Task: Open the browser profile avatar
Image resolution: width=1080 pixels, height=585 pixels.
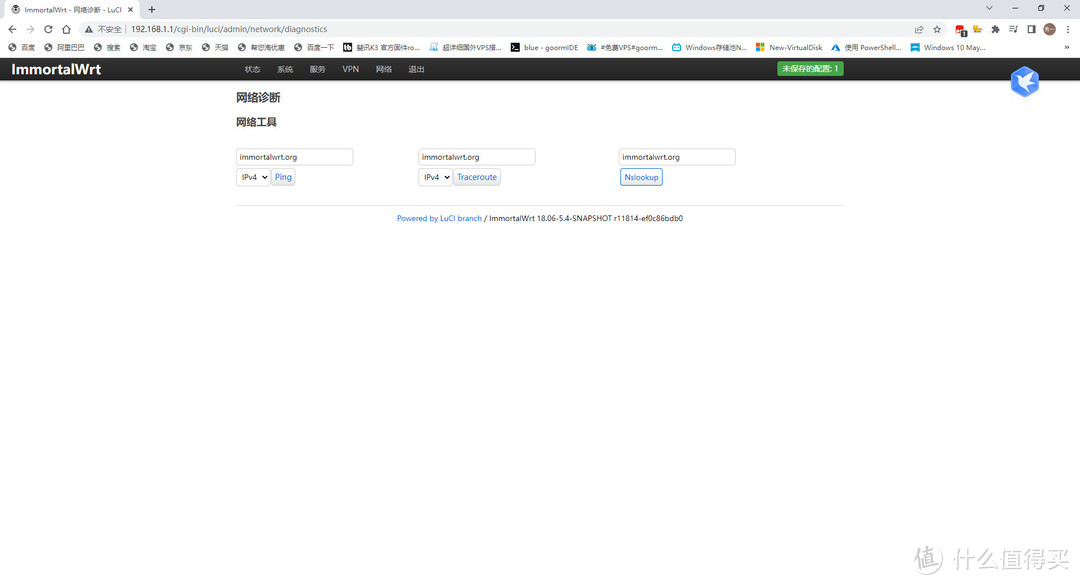Action: tap(1049, 29)
